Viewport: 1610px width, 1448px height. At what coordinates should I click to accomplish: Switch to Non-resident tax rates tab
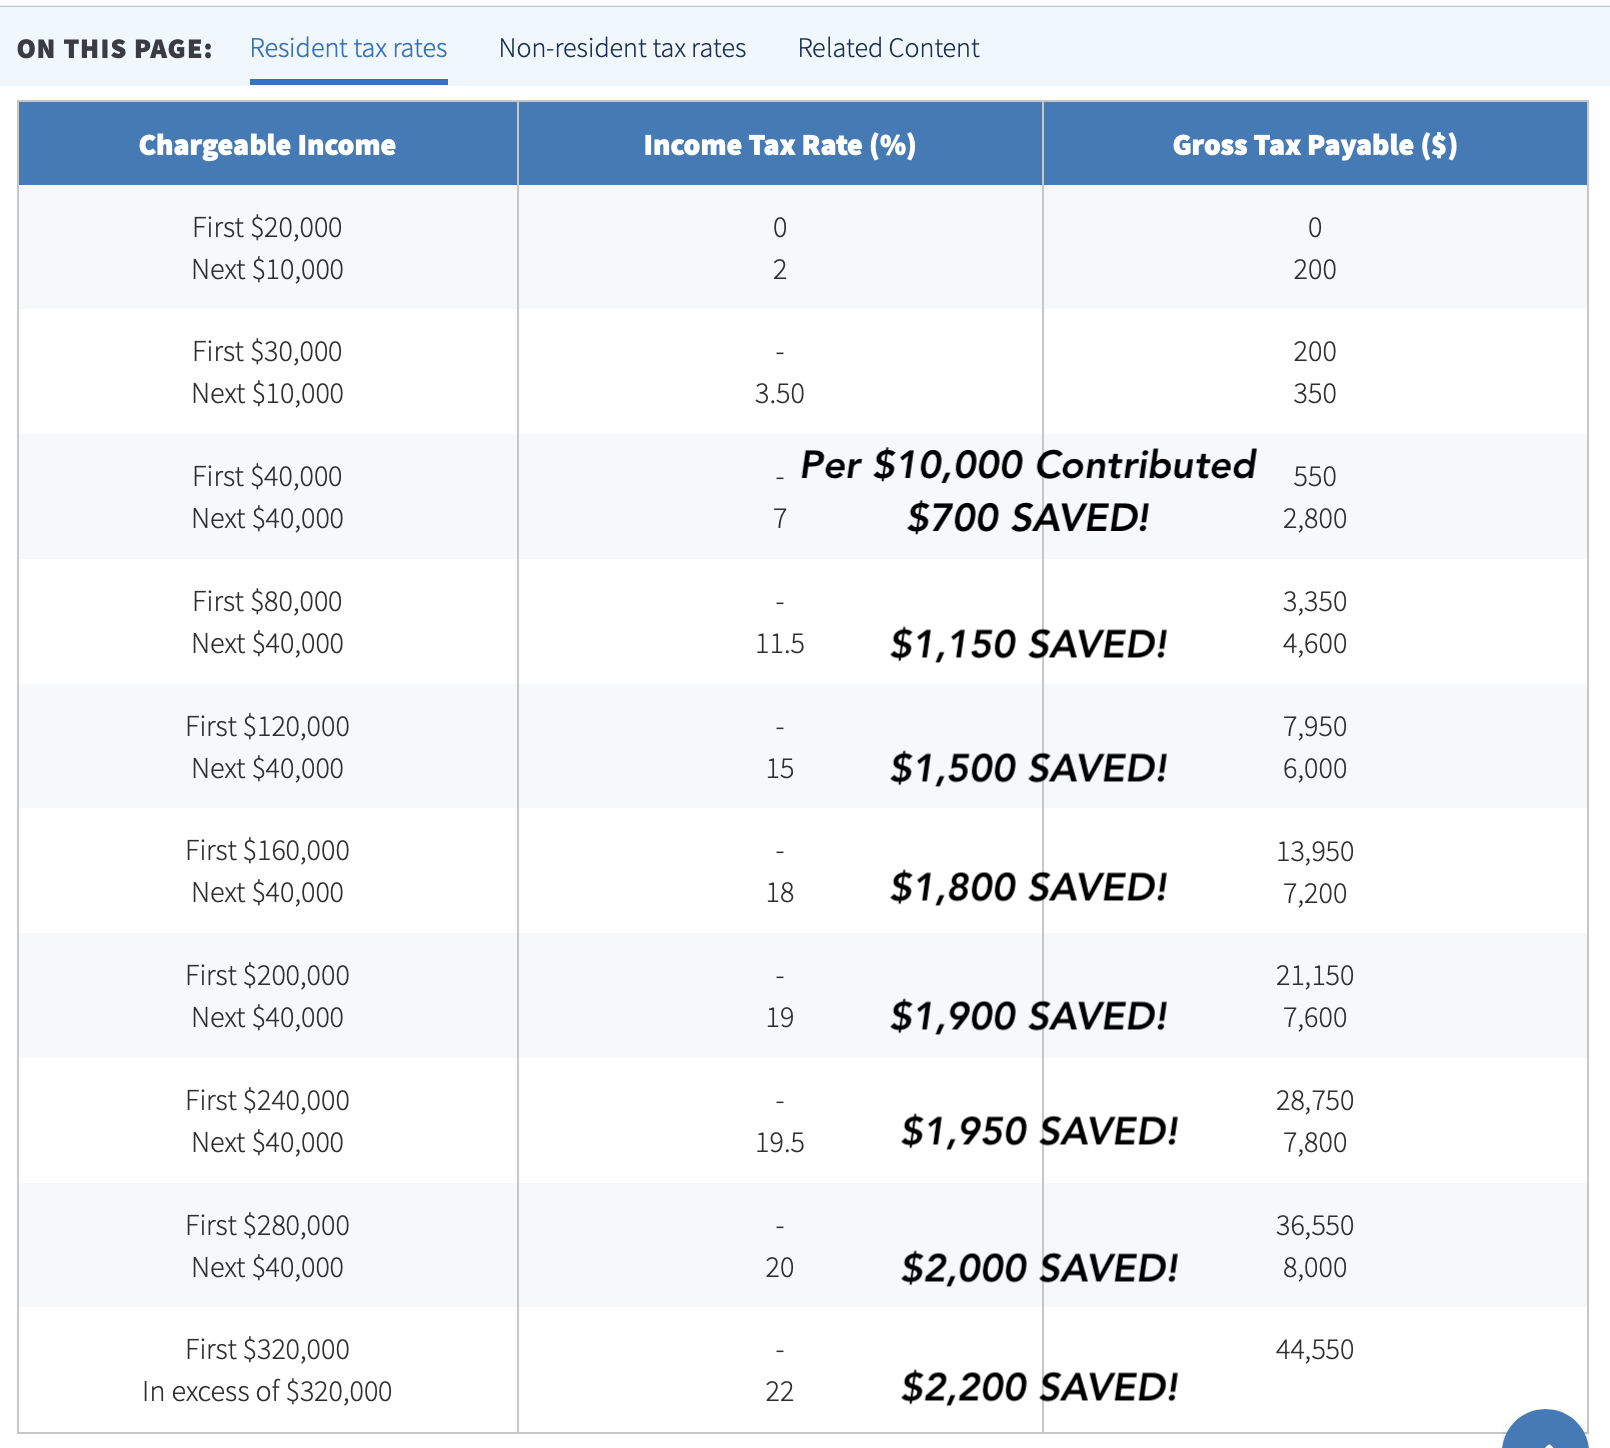(x=622, y=48)
